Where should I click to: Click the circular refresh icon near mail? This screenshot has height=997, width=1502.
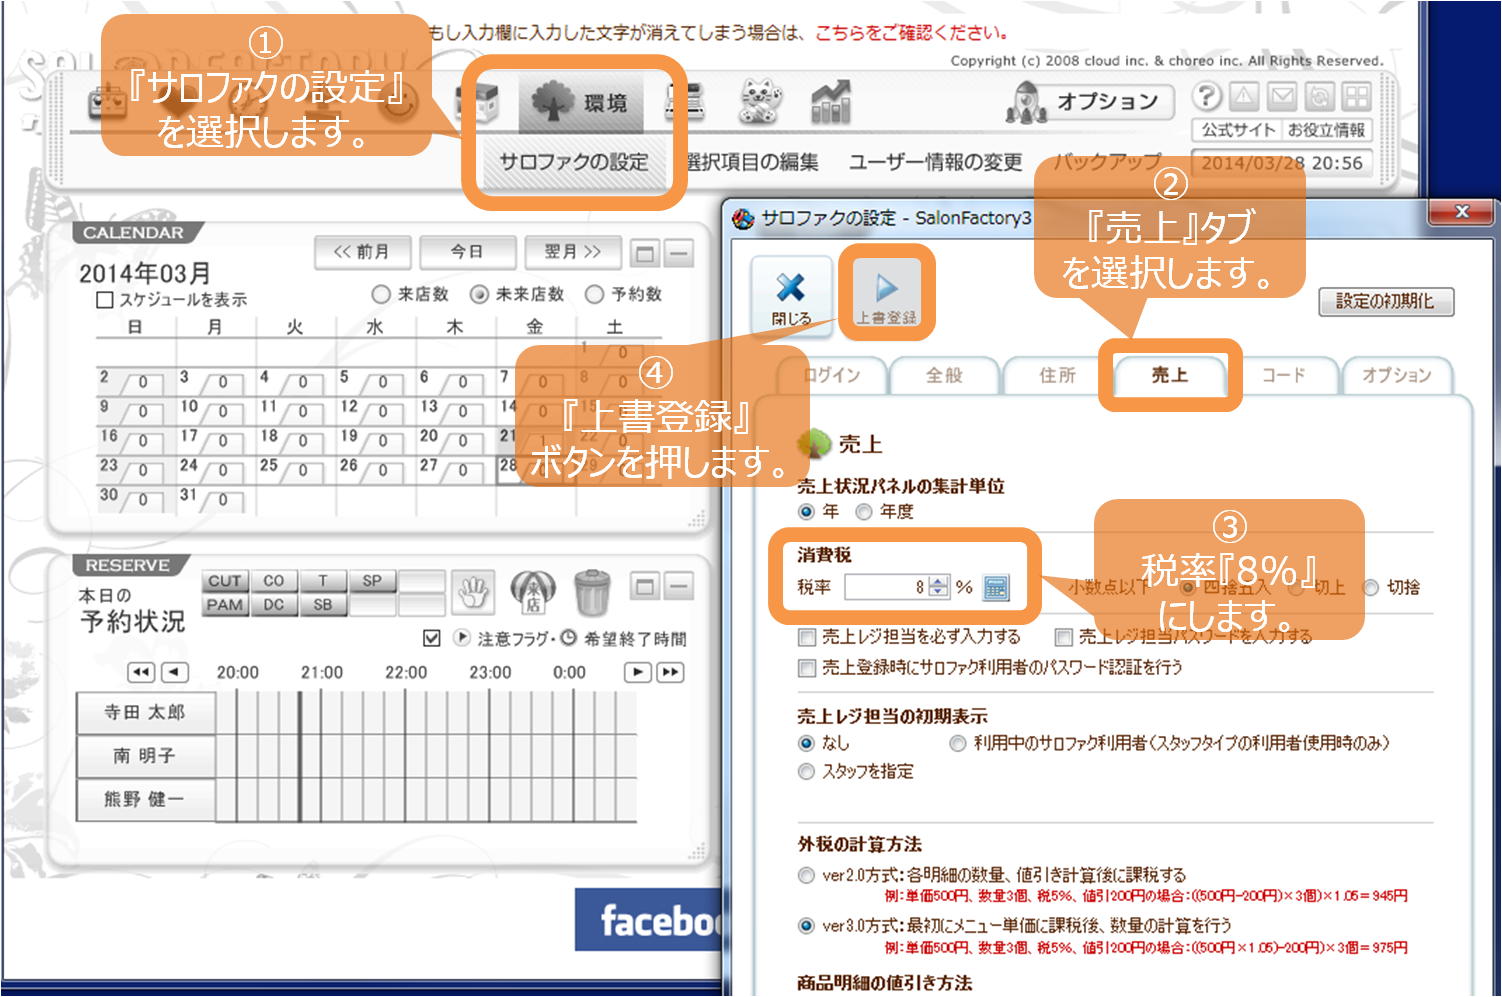click(x=1320, y=97)
